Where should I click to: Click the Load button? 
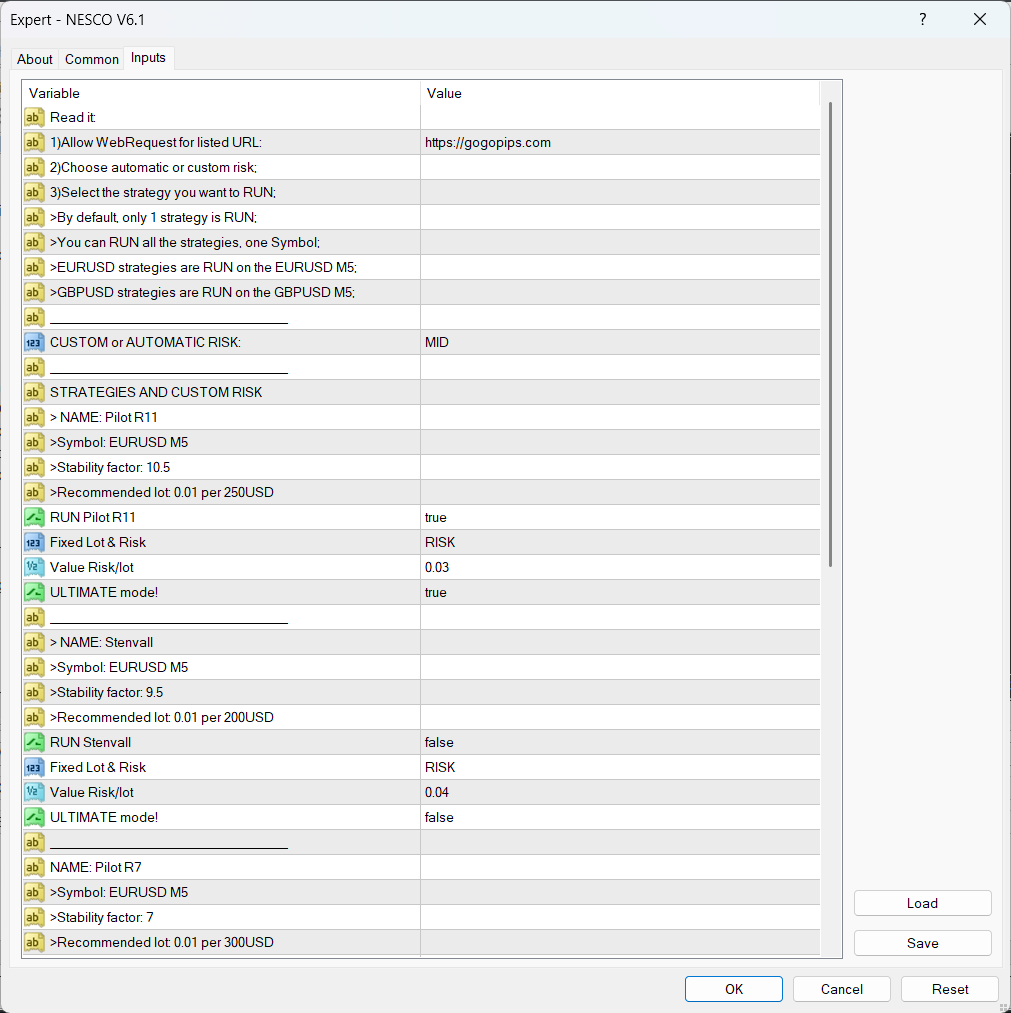point(922,903)
